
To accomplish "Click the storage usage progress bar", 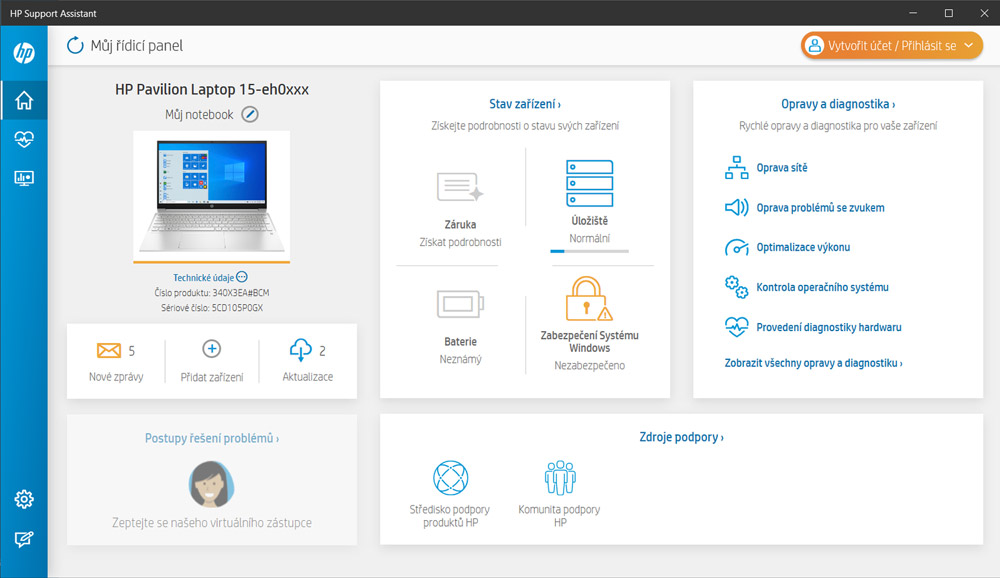I will (589, 251).
